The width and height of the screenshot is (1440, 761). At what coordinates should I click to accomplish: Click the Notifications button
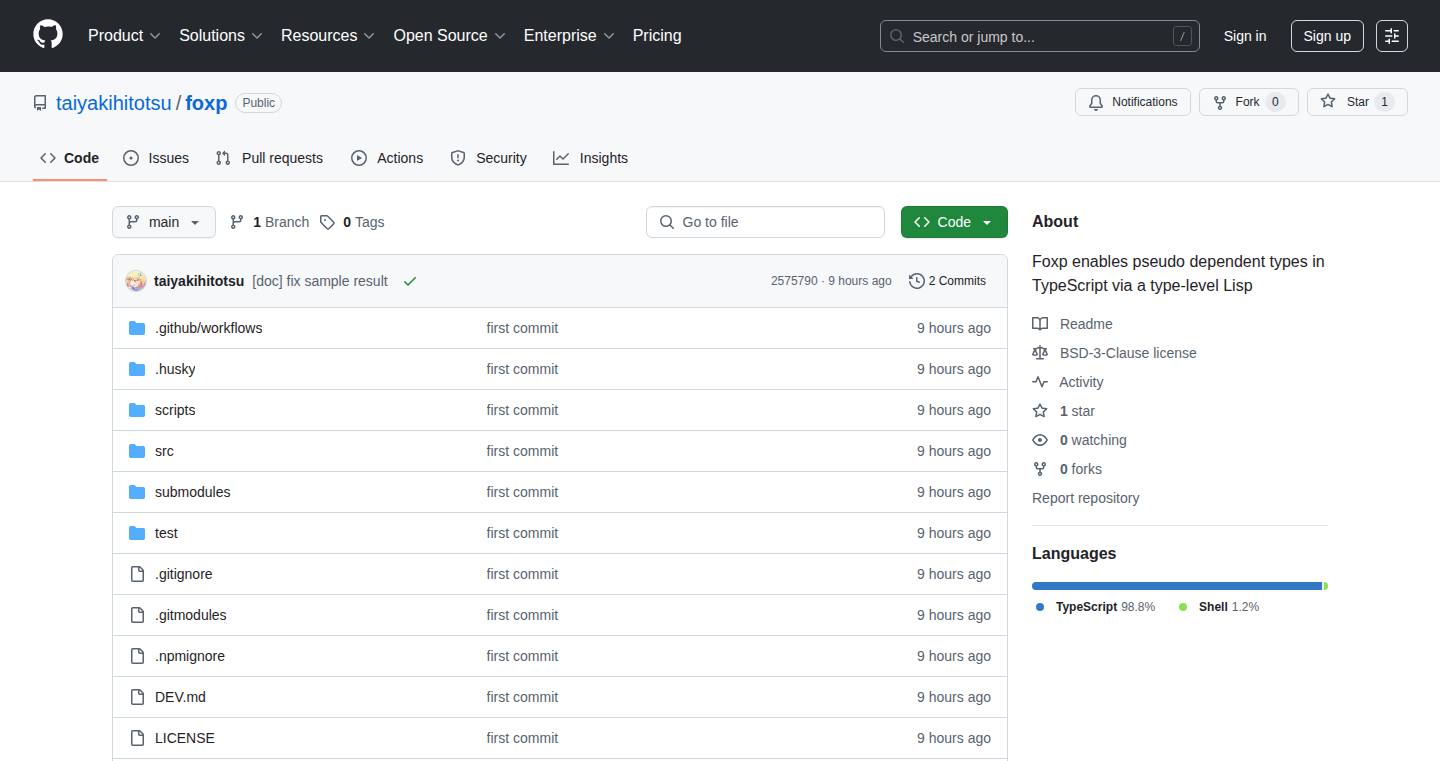point(1133,102)
